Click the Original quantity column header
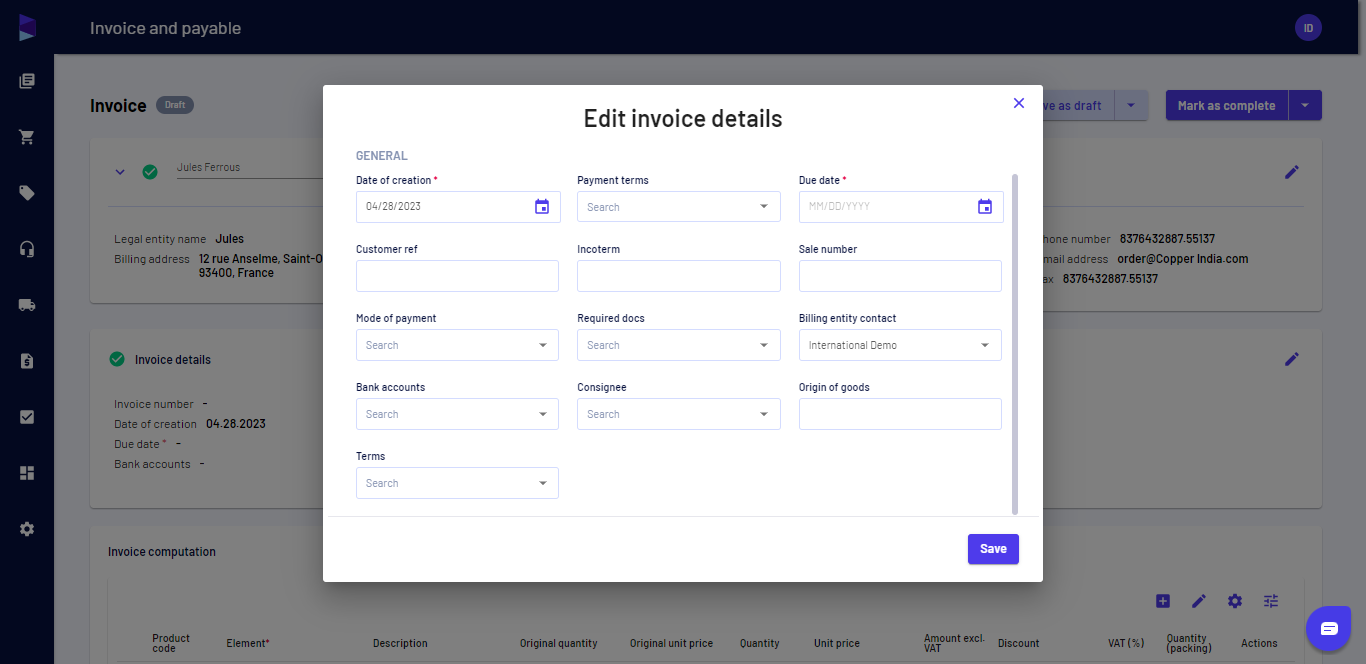 pyautogui.click(x=558, y=643)
